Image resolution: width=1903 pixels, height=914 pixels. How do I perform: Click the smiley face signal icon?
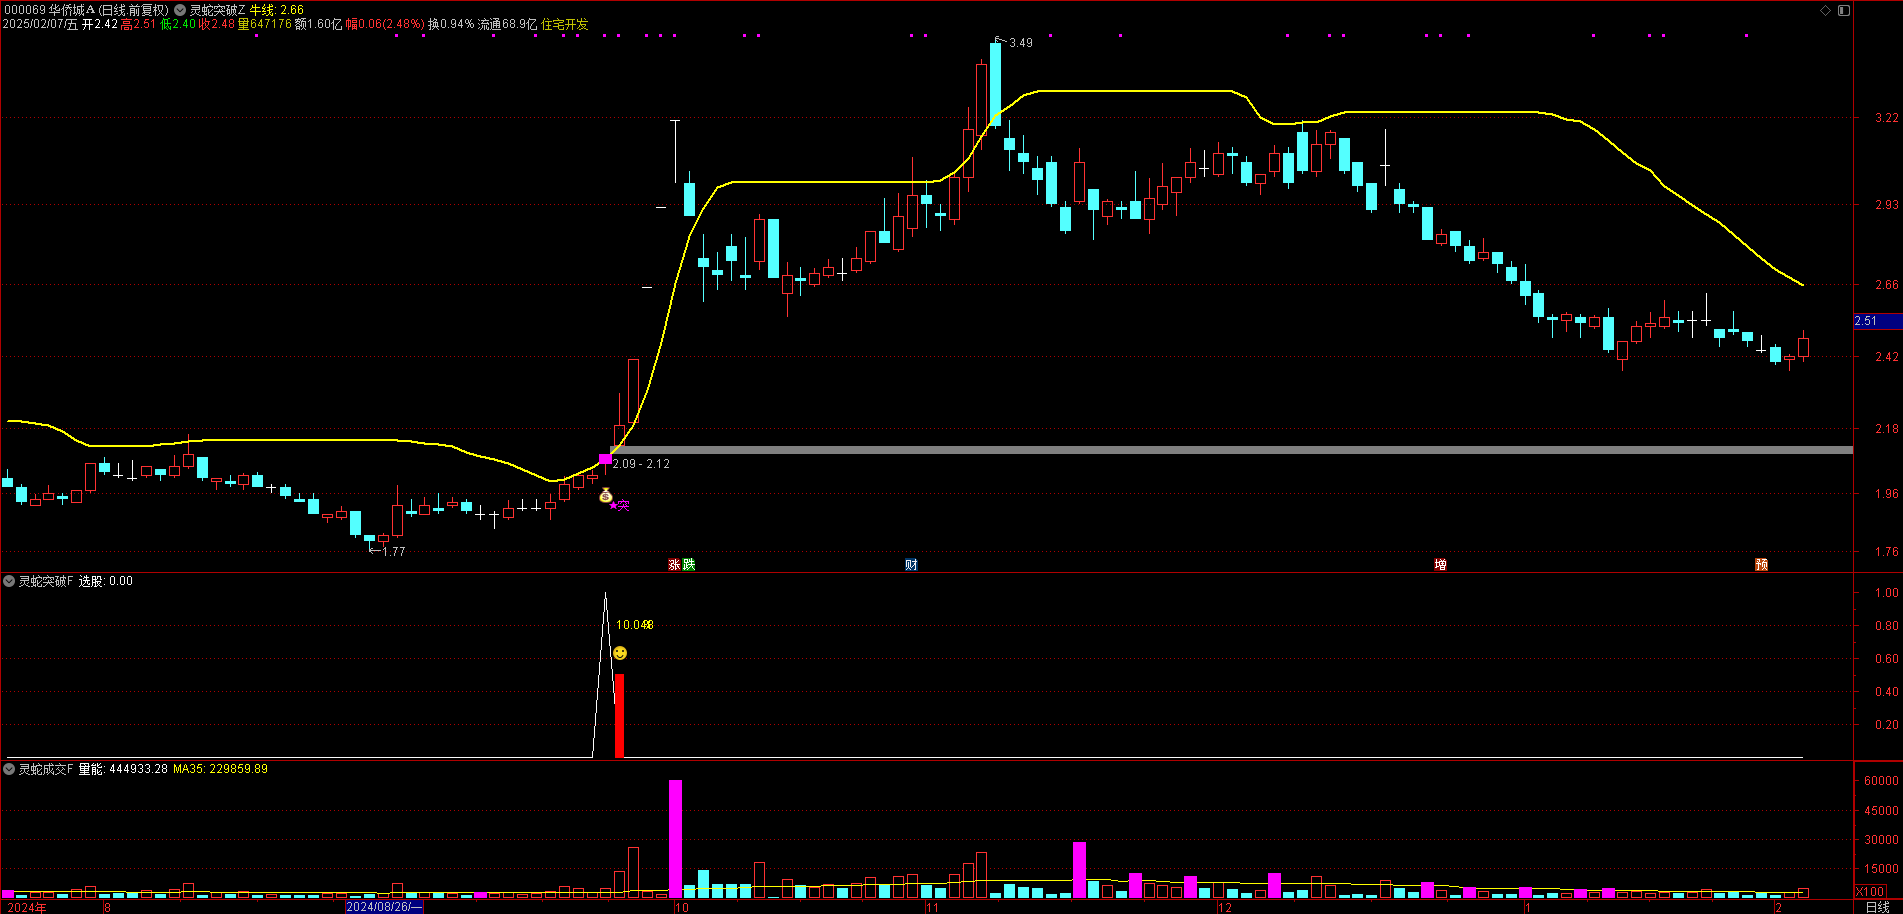pyautogui.click(x=620, y=653)
